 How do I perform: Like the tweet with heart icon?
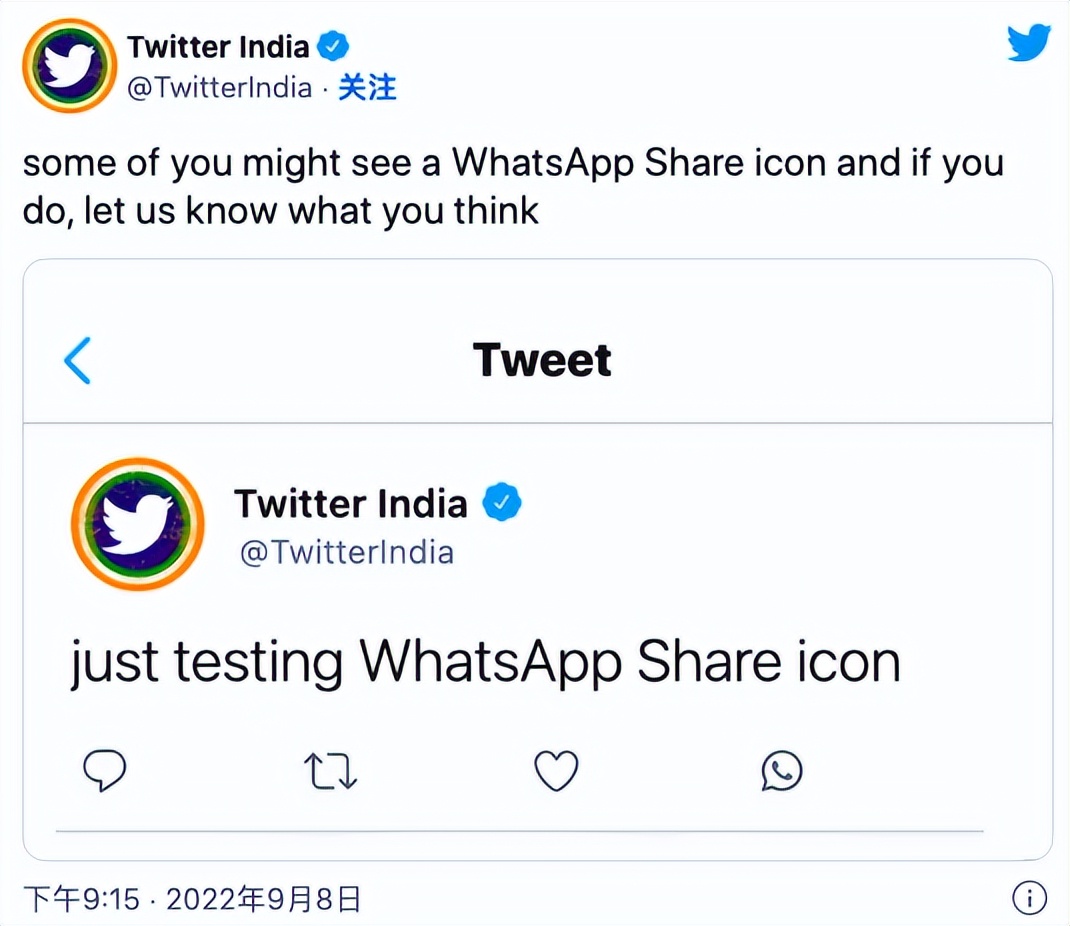556,770
